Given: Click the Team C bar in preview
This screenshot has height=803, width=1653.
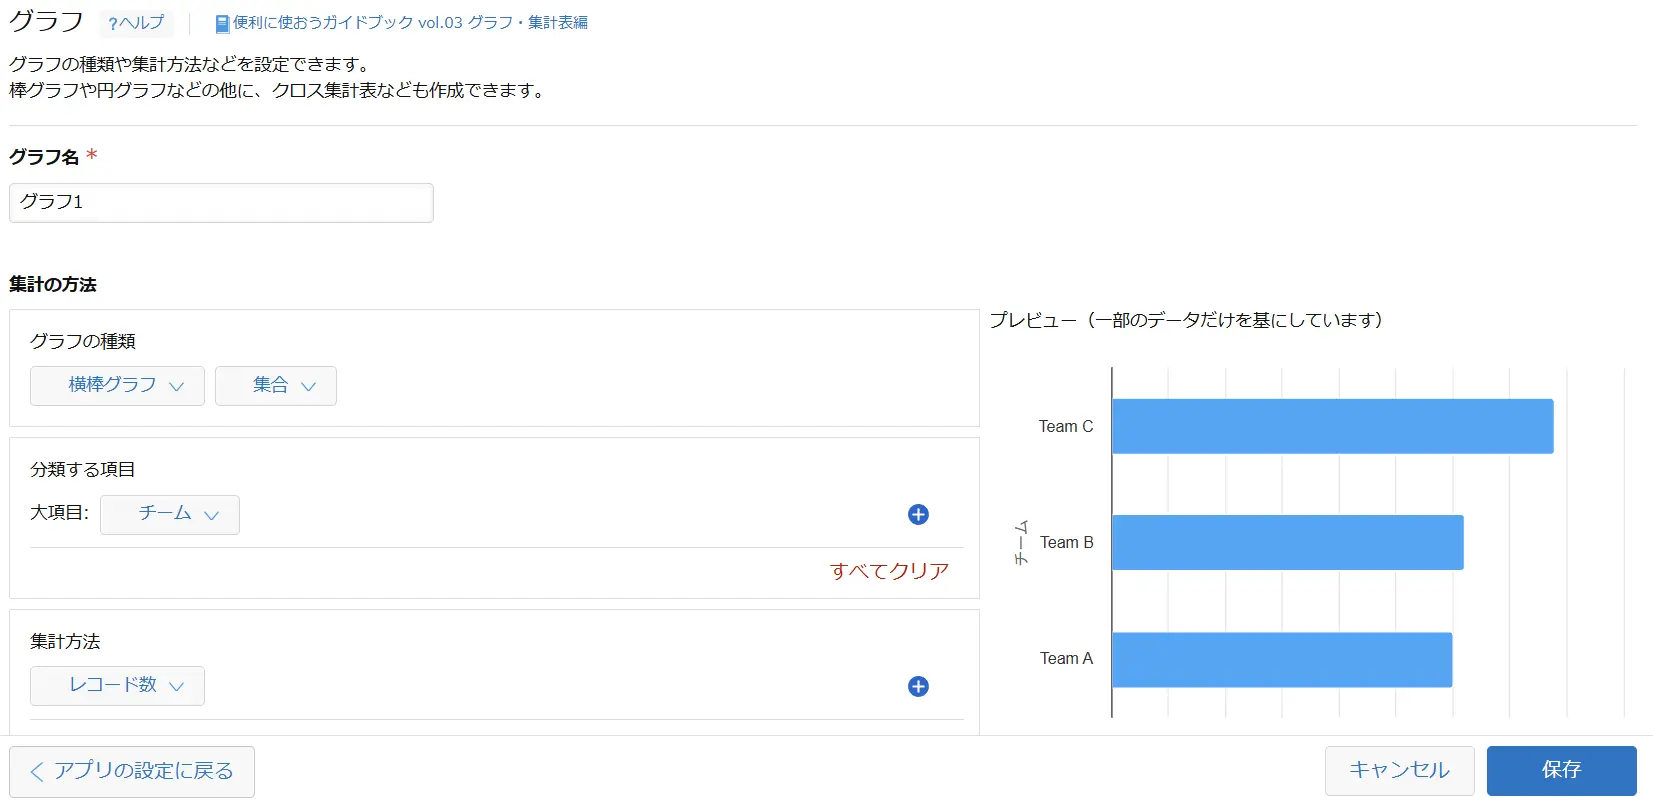Looking at the screenshot, I should point(1332,426).
